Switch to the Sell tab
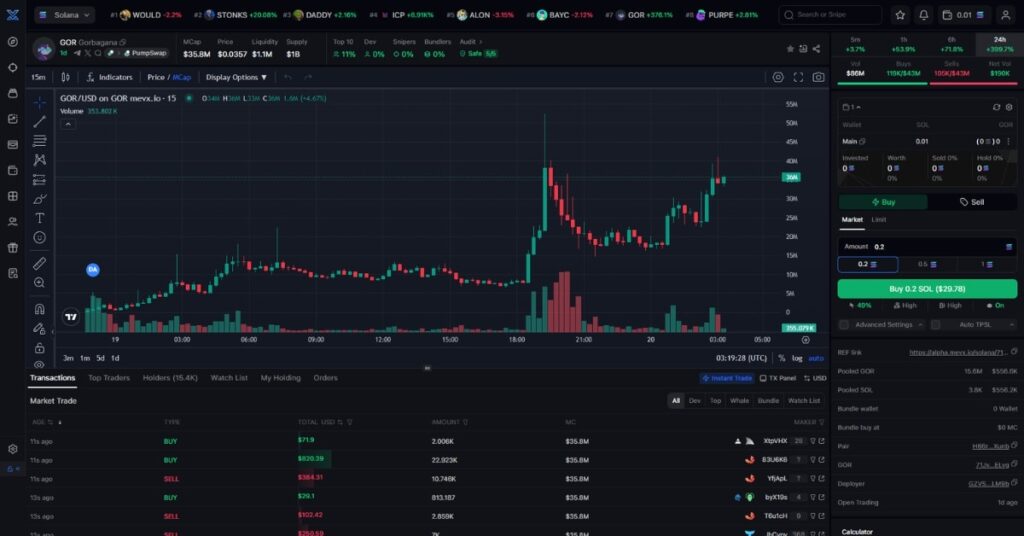Viewport: 1024px width, 536px height. pyautogui.click(x=972, y=202)
